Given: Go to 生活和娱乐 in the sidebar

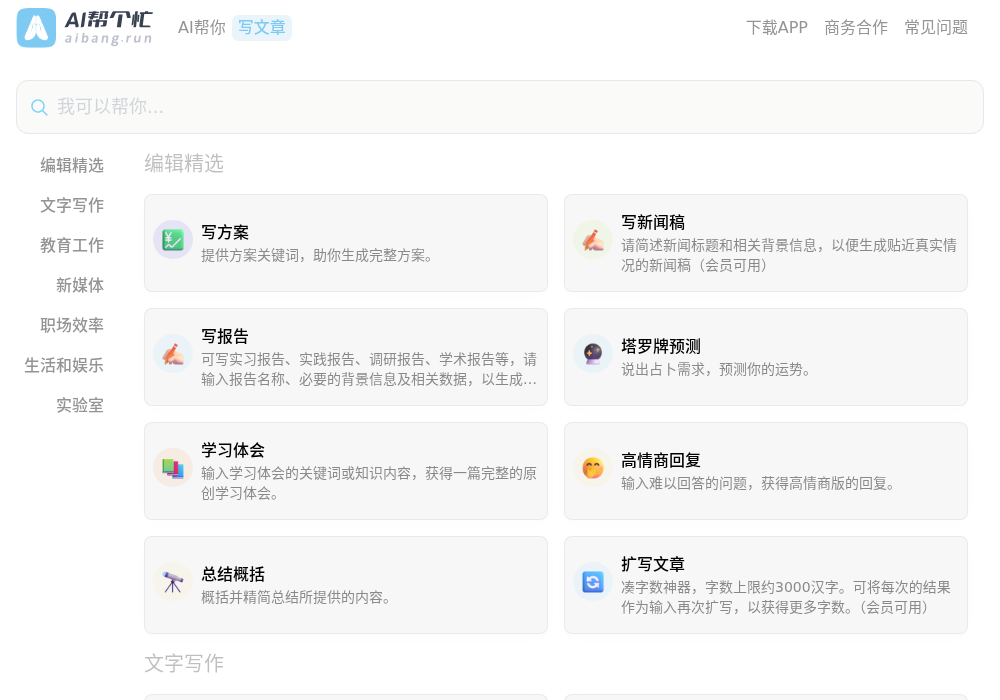Looking at the screenshot, I should point(64,366).
